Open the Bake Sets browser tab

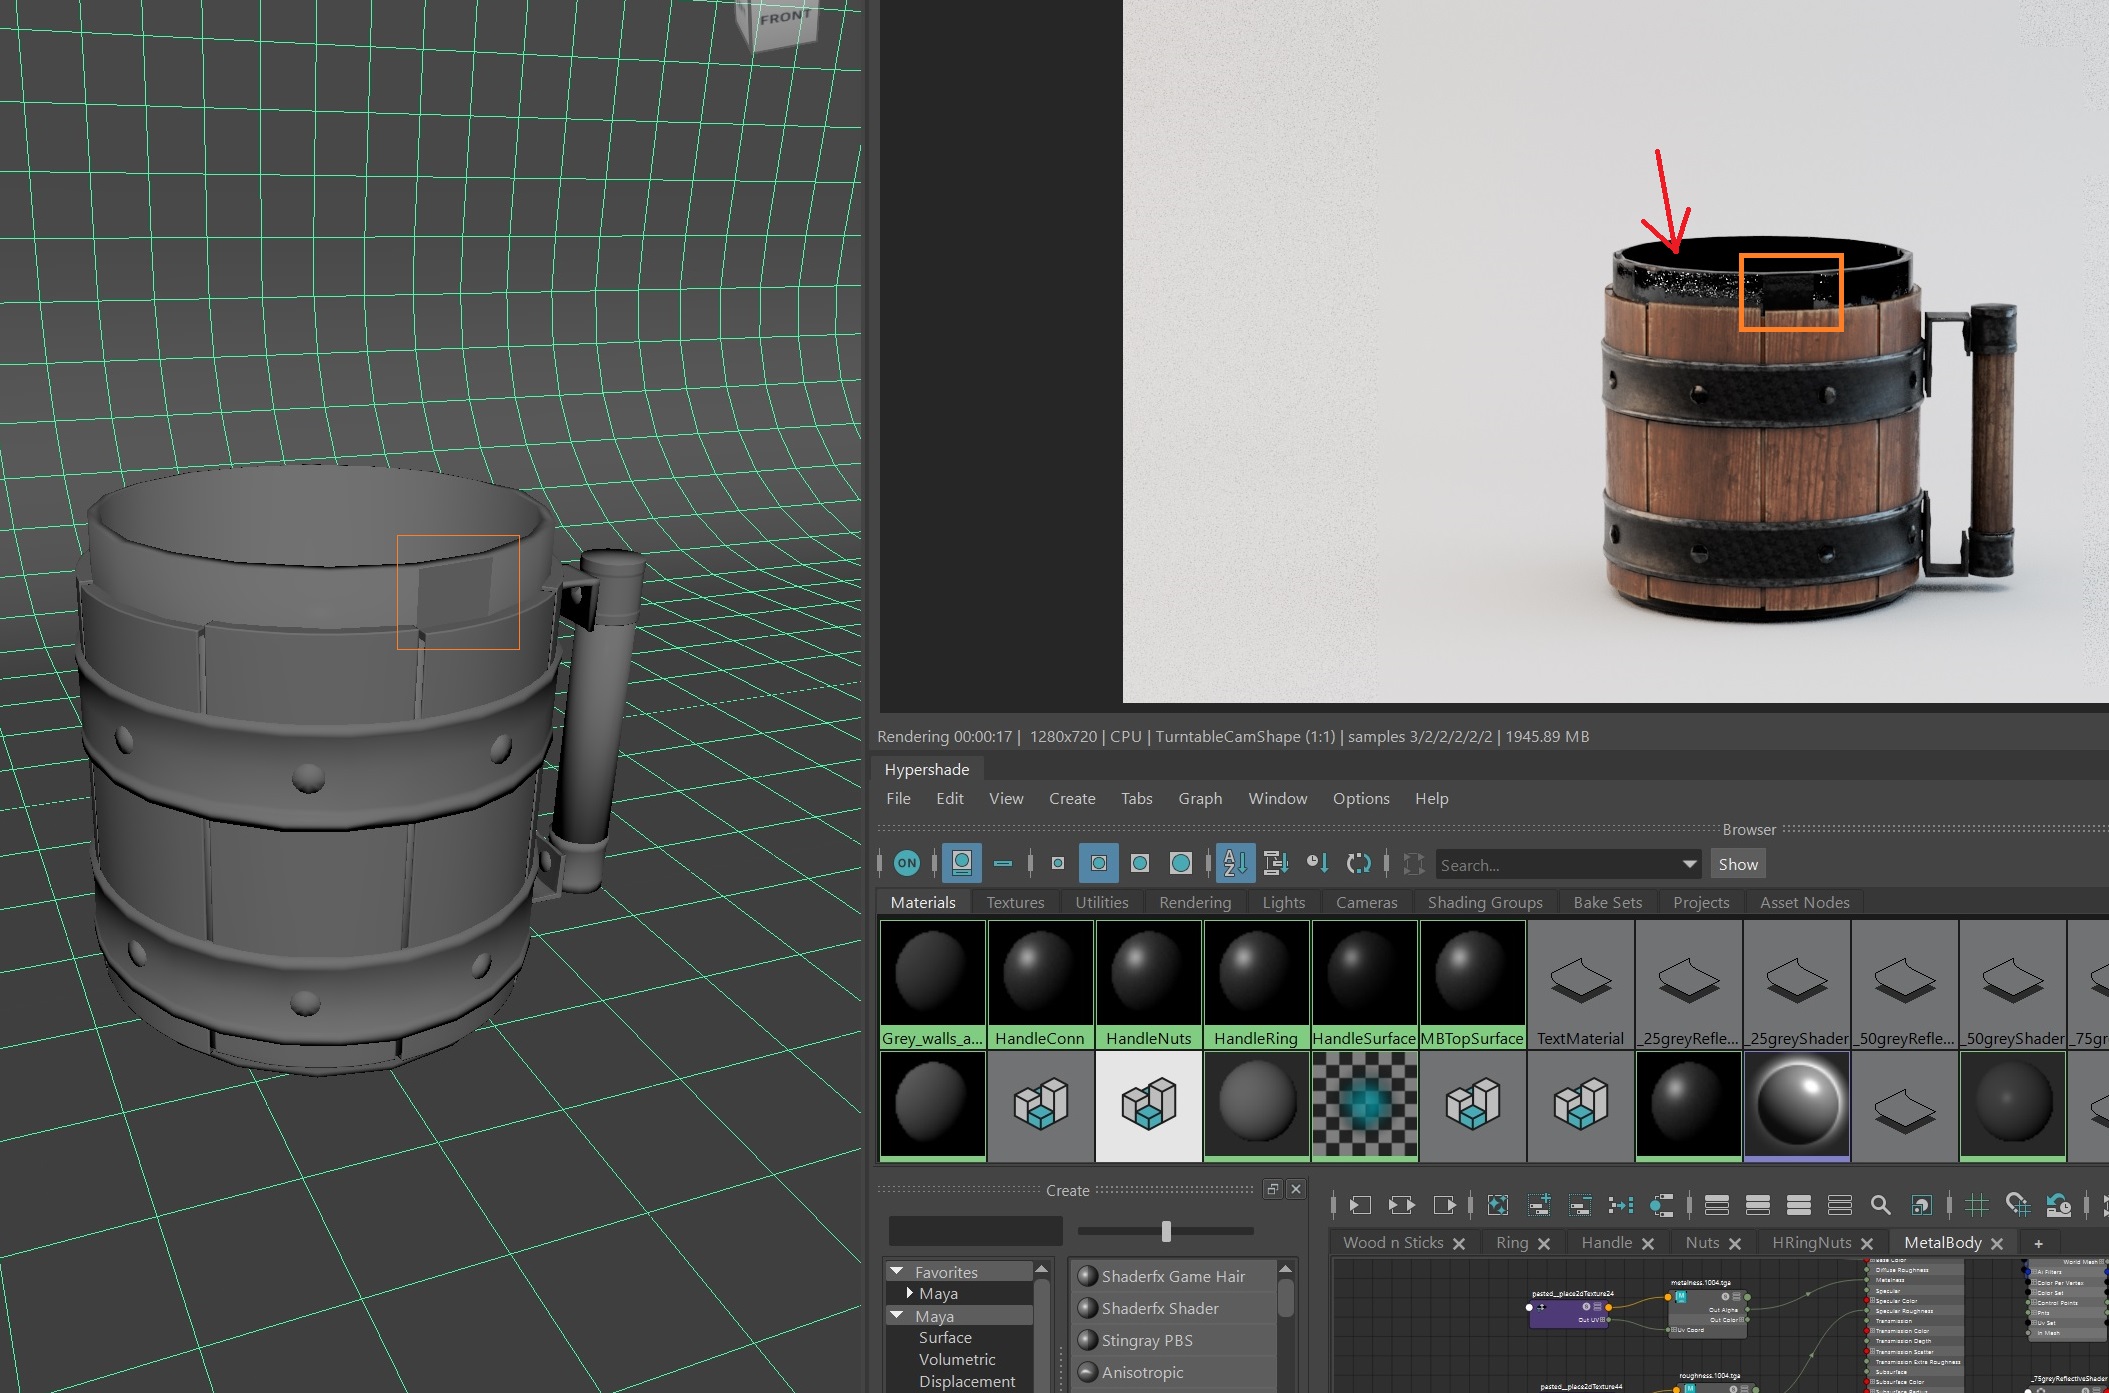pyautogui.click(x=1607, y=902)
